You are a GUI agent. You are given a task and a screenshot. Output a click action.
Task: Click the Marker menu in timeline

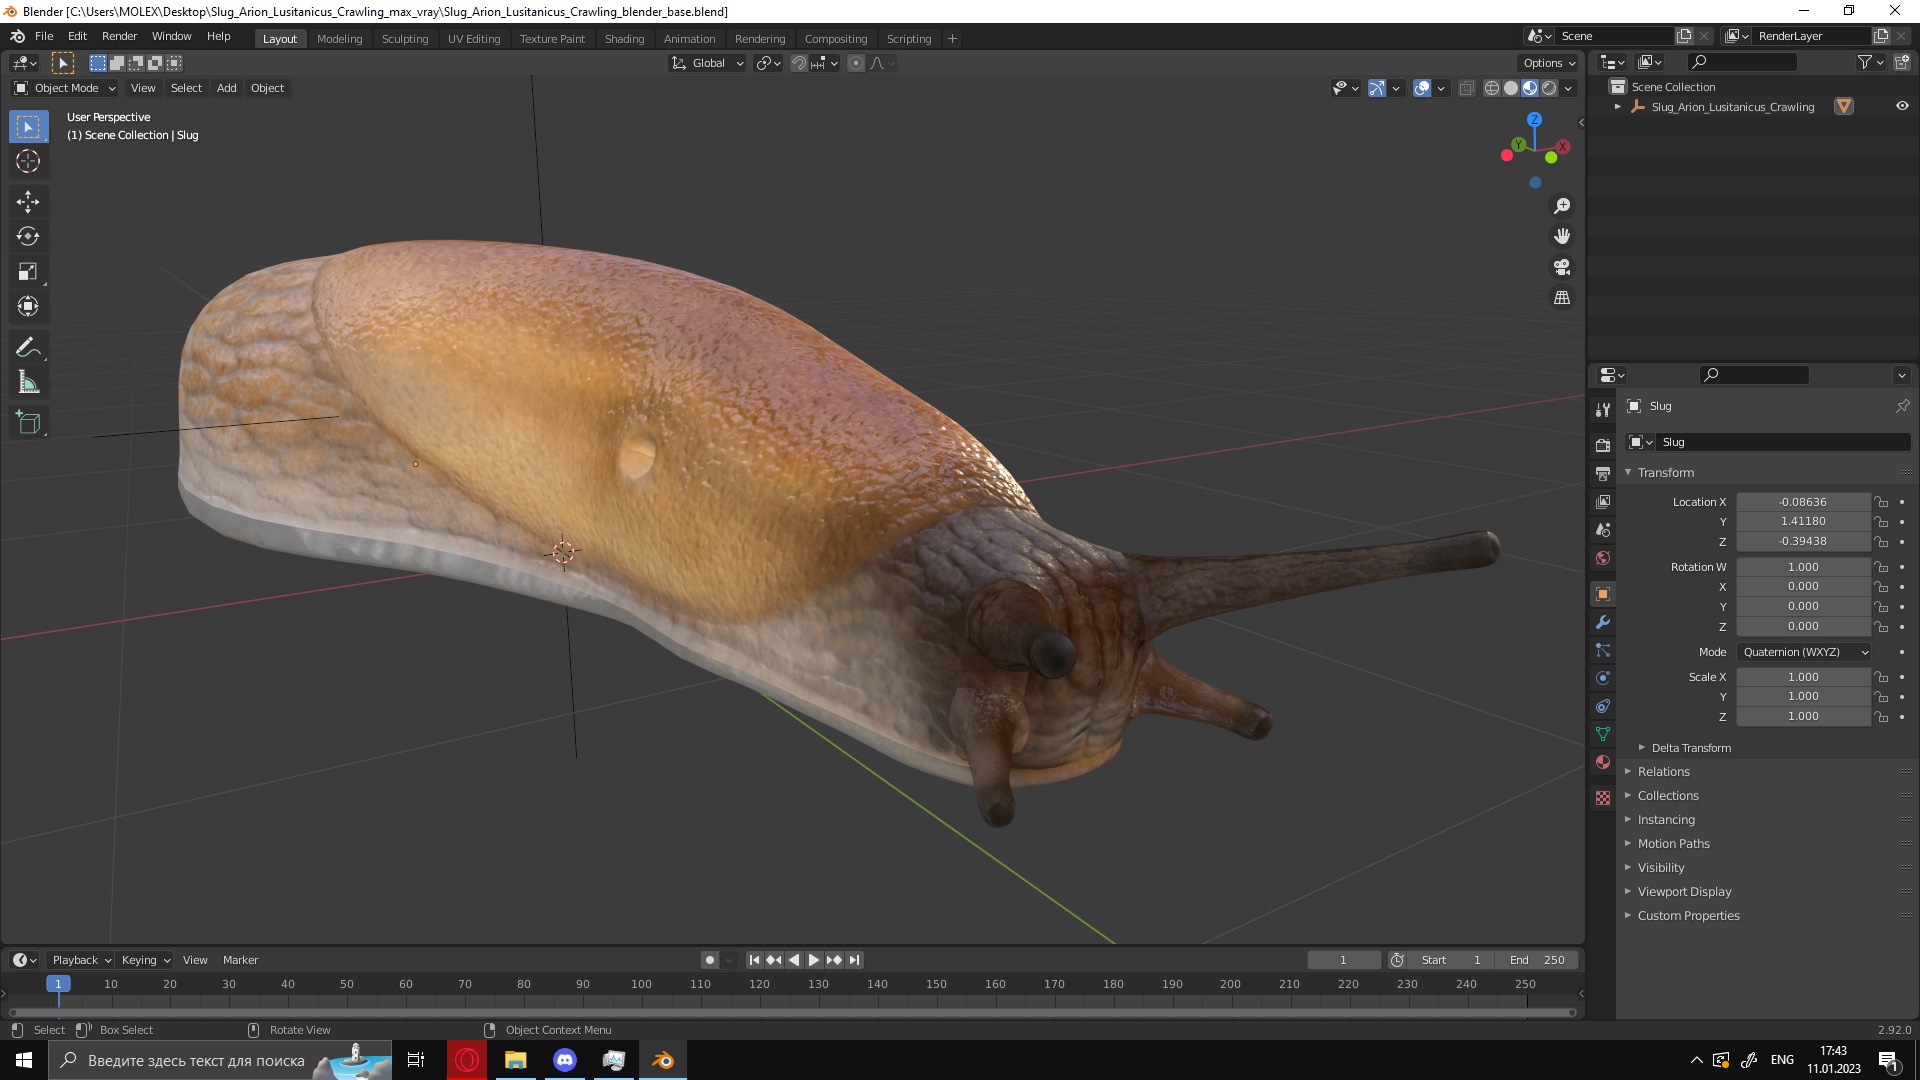coord(240,960)
